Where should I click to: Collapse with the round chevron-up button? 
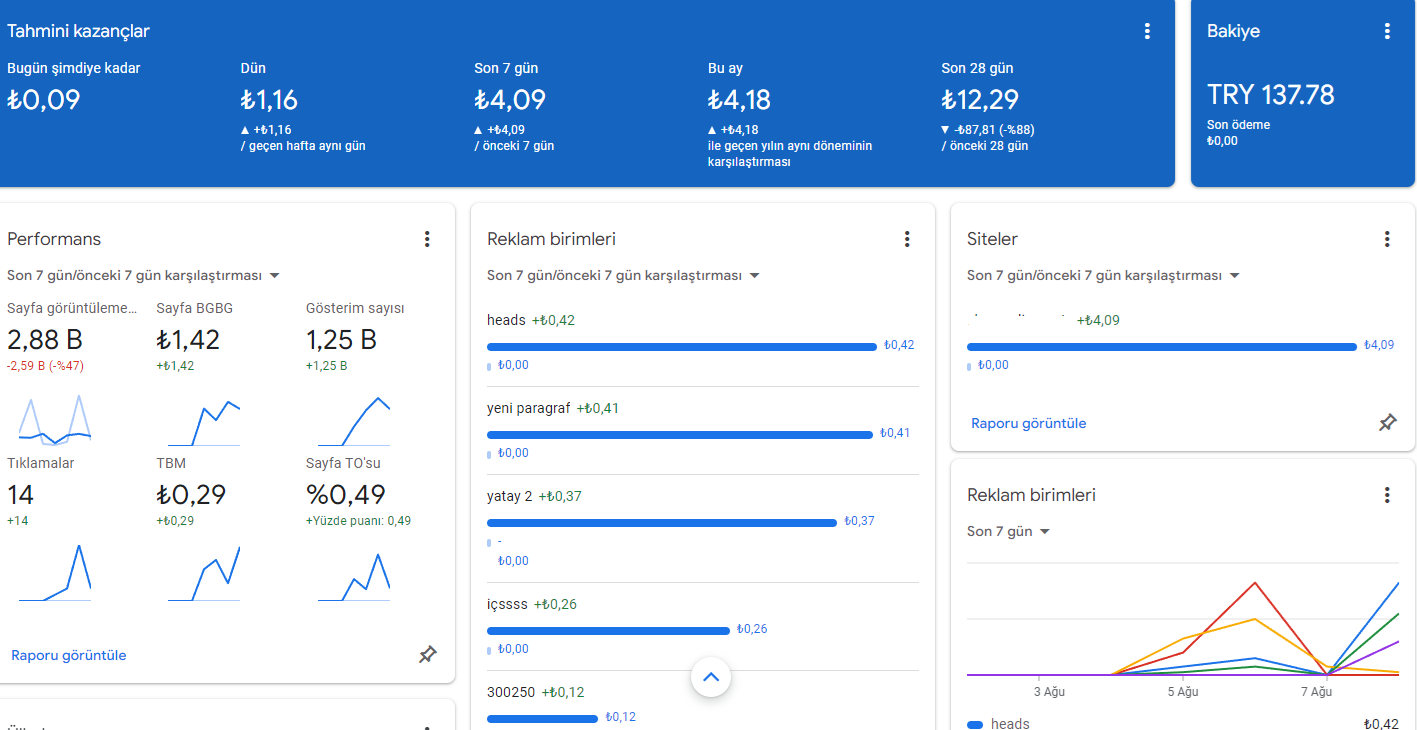click(x=711, y=677)
